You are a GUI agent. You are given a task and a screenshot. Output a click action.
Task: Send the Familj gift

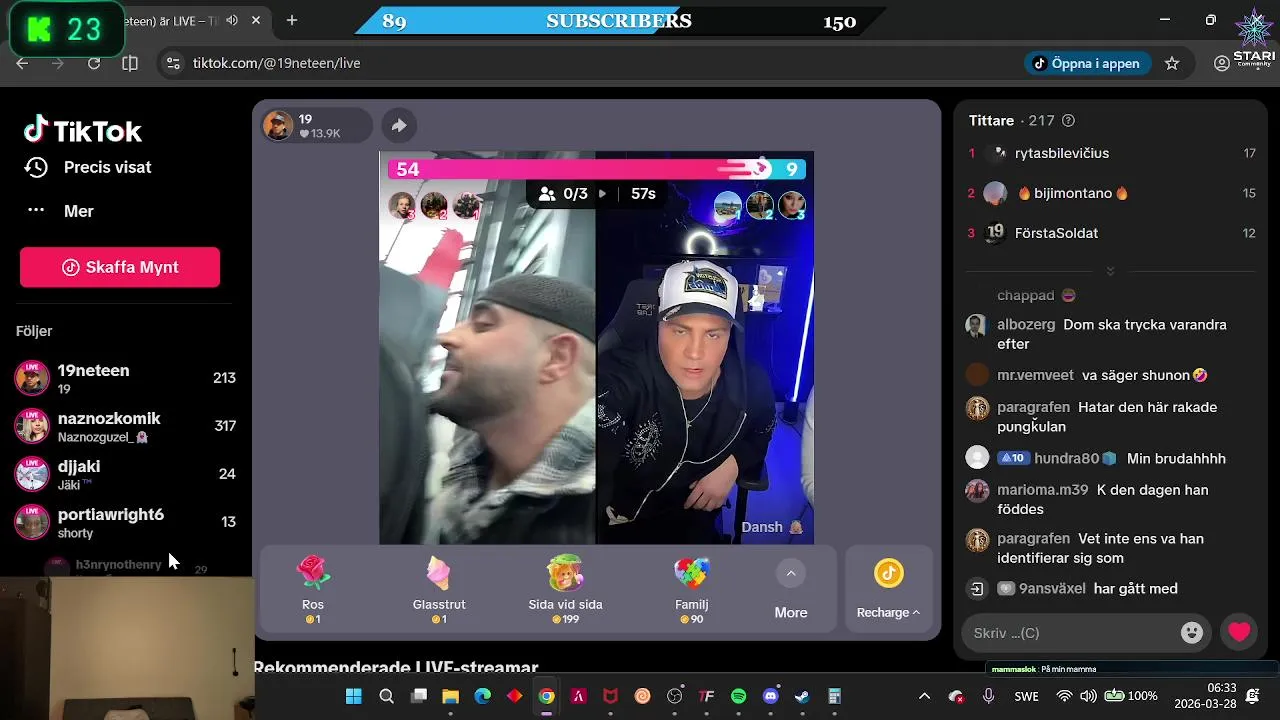(x=691, y=590)
